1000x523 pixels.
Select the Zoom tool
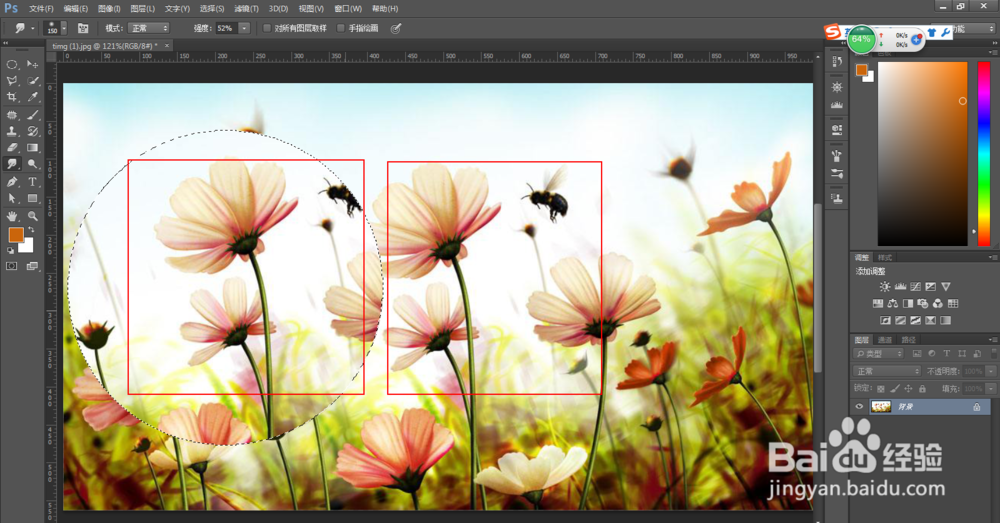(33, 216)
